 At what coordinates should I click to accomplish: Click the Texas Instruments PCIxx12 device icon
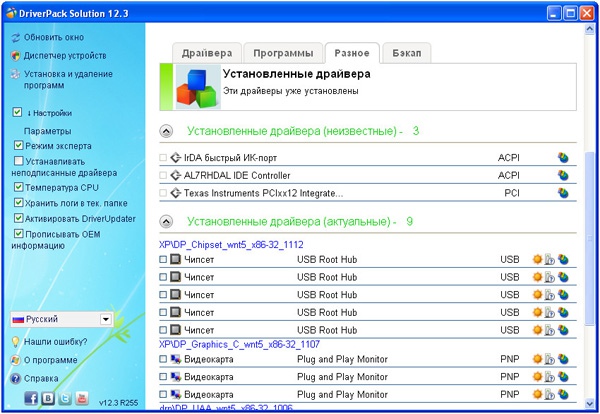point(176,193)
